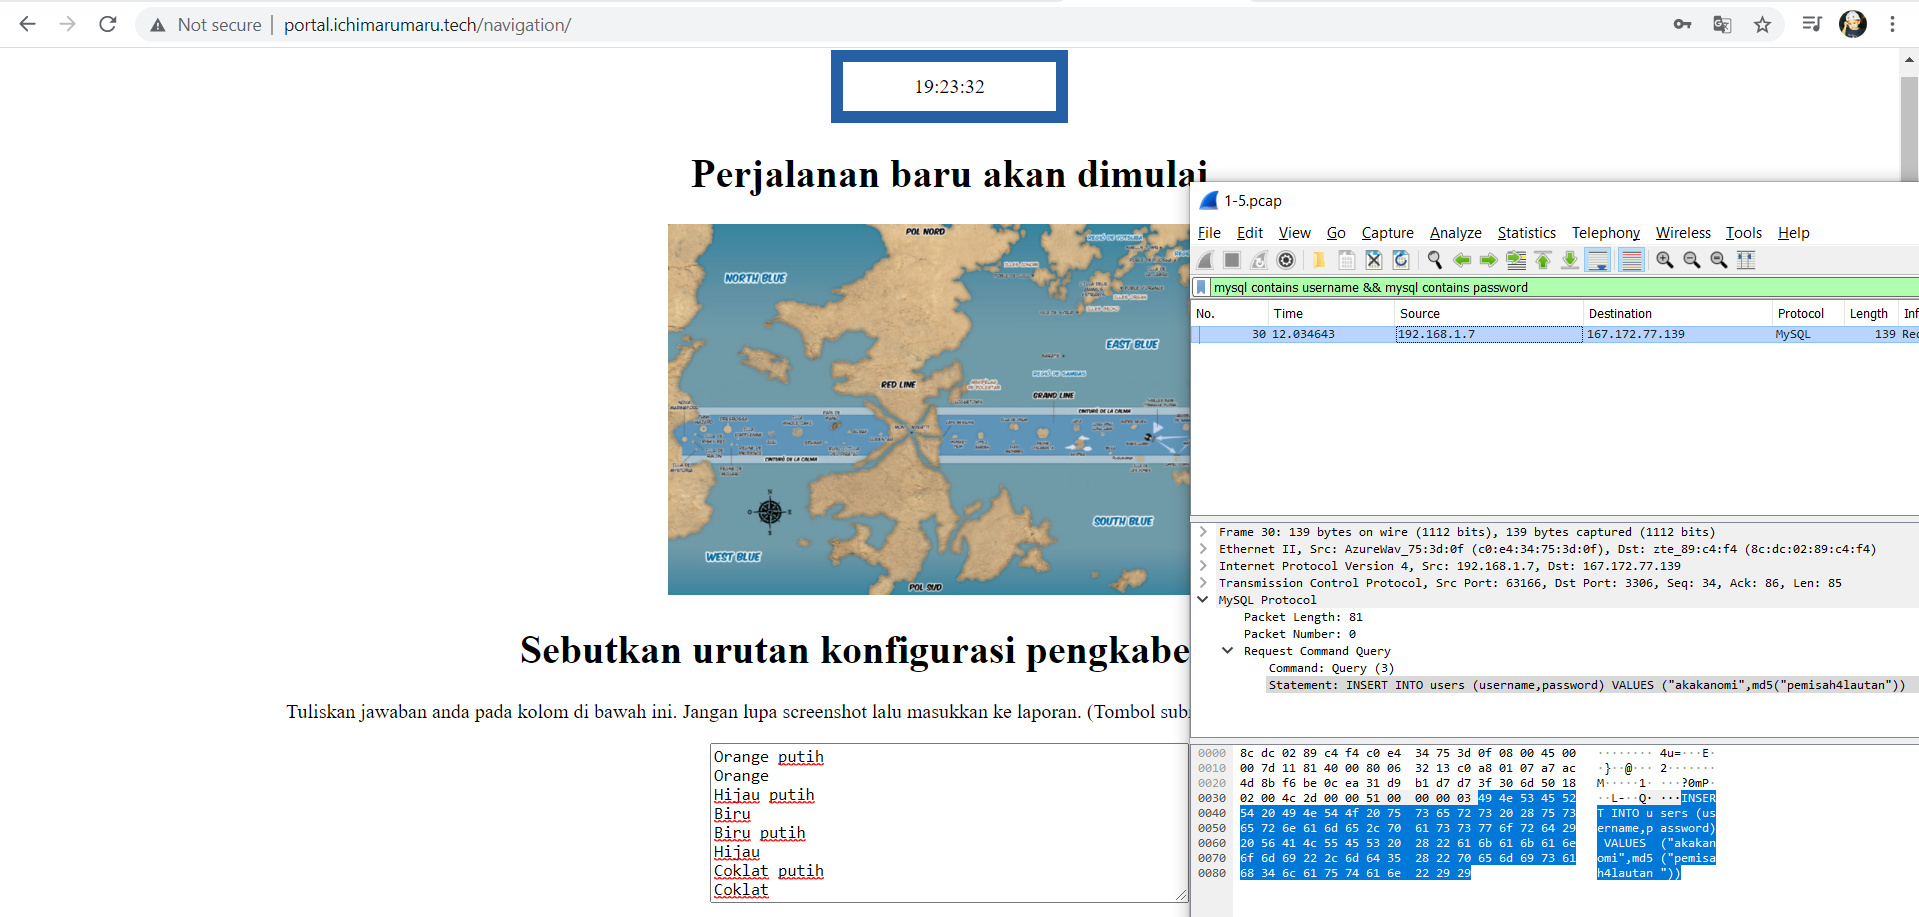Click the answer textarea with cable colors
This screenshot has height=917, width=1919.
(x=949, y=823)
